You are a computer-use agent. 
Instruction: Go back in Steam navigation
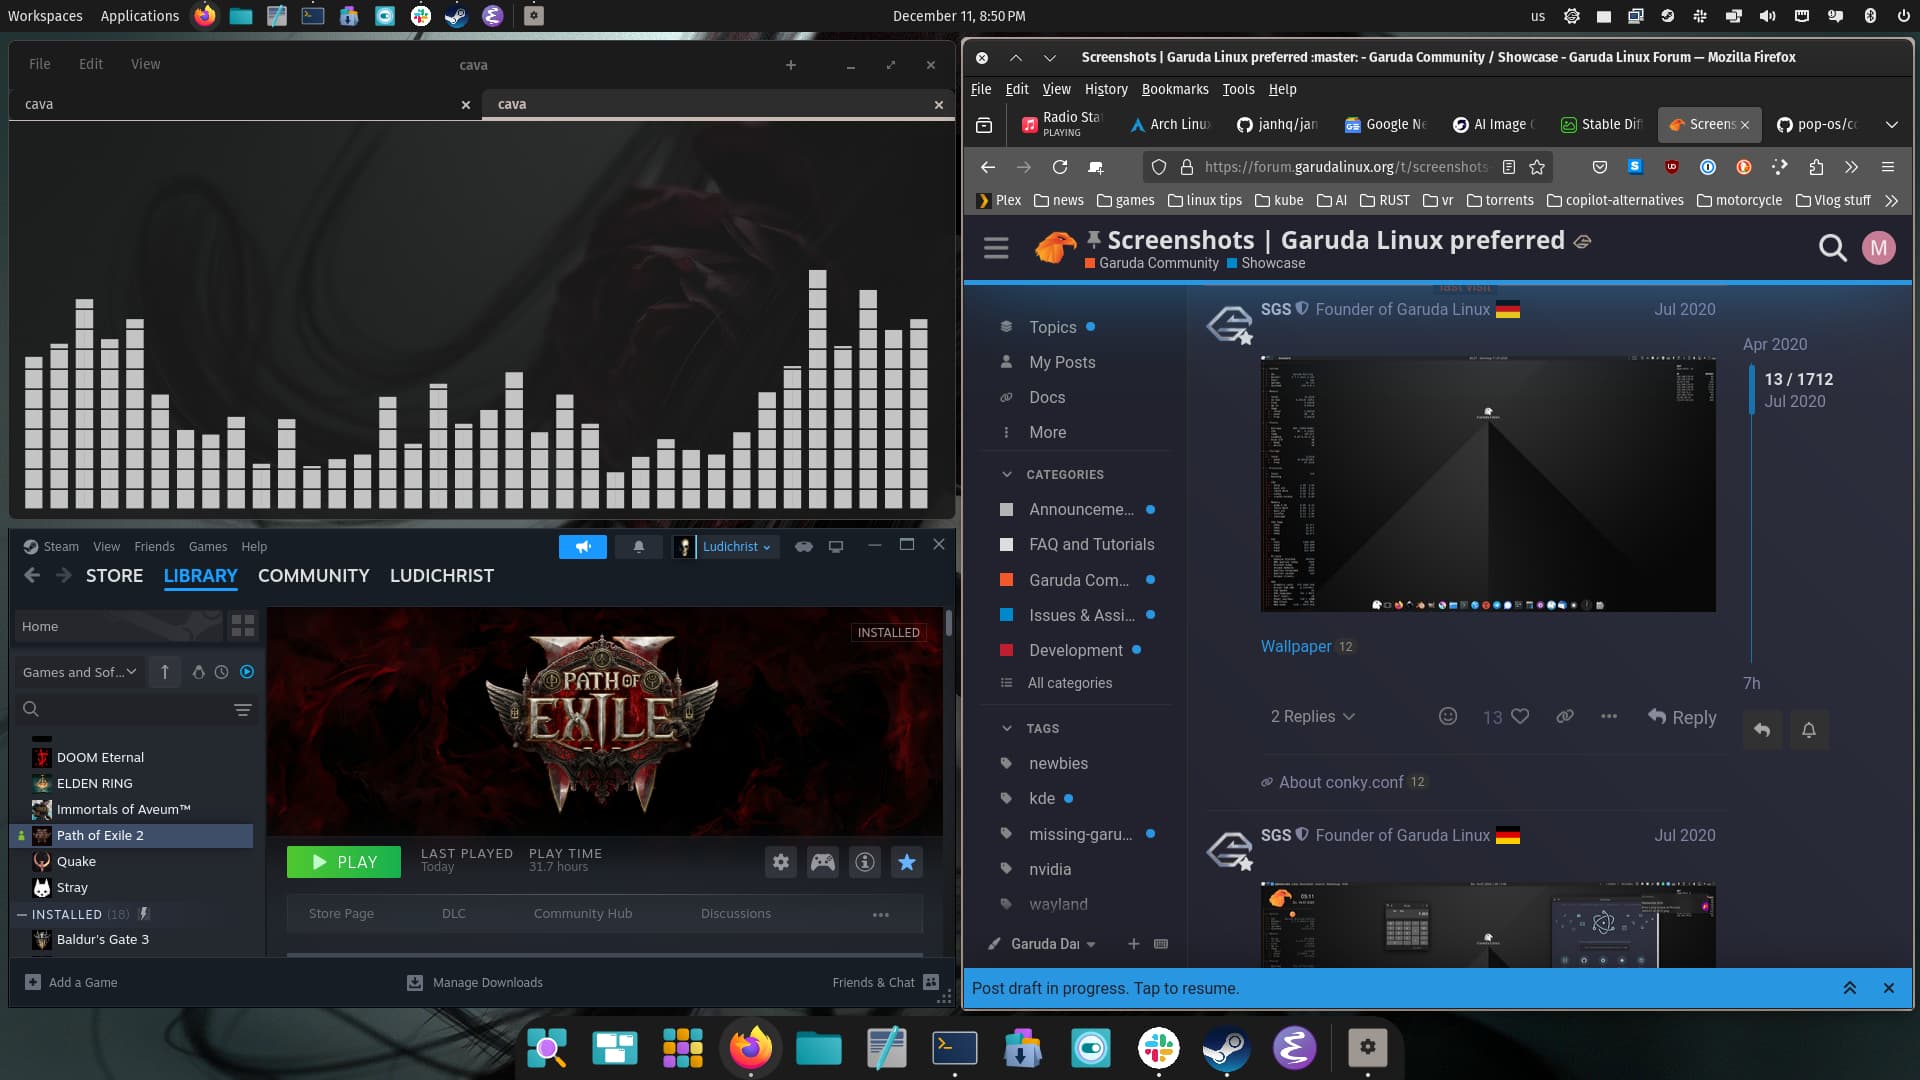32,575
